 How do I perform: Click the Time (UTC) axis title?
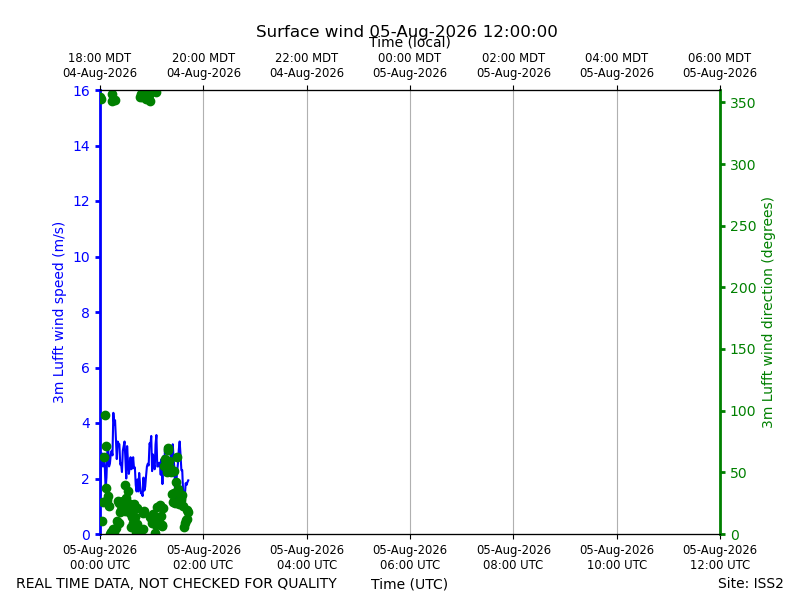(x=409, y=584)
